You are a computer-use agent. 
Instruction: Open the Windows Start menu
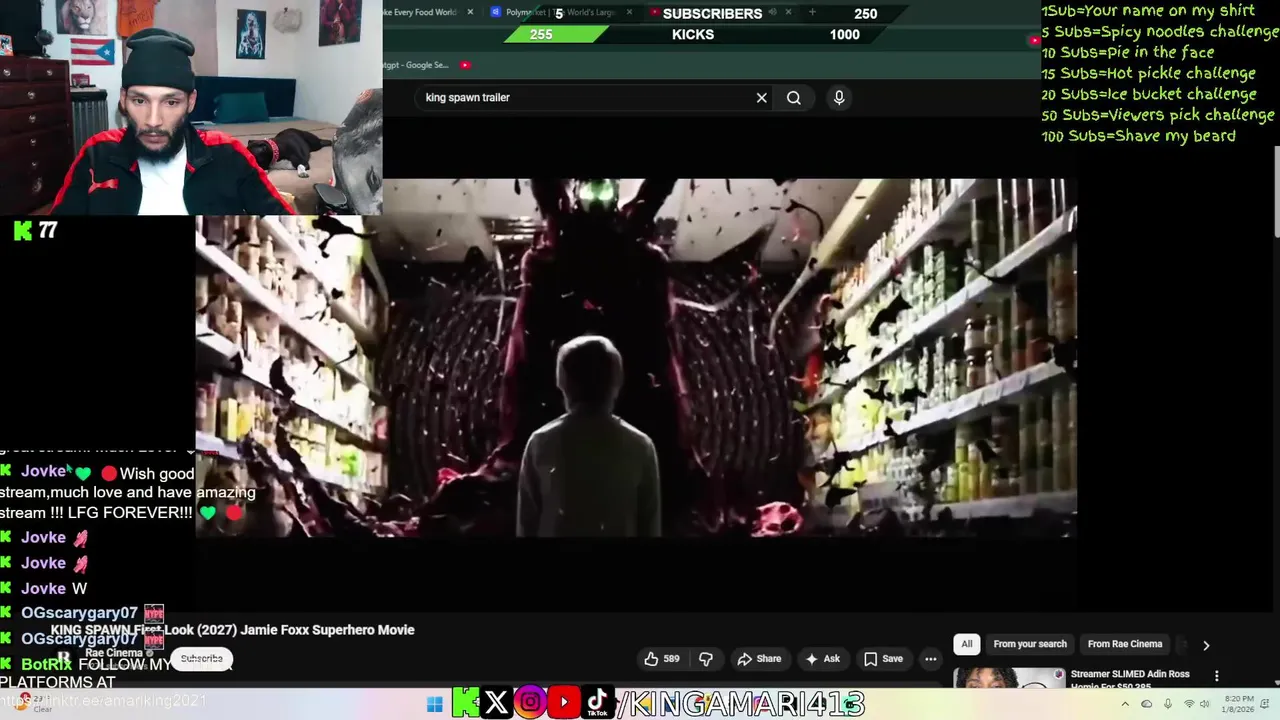[434, 705]
